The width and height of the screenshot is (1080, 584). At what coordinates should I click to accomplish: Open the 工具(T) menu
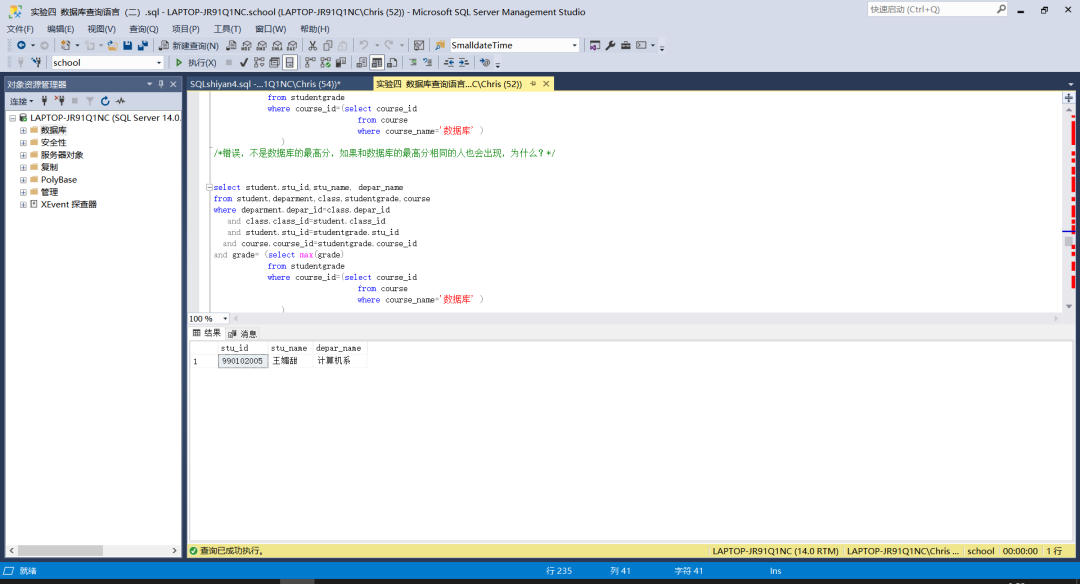click(227, 29)
